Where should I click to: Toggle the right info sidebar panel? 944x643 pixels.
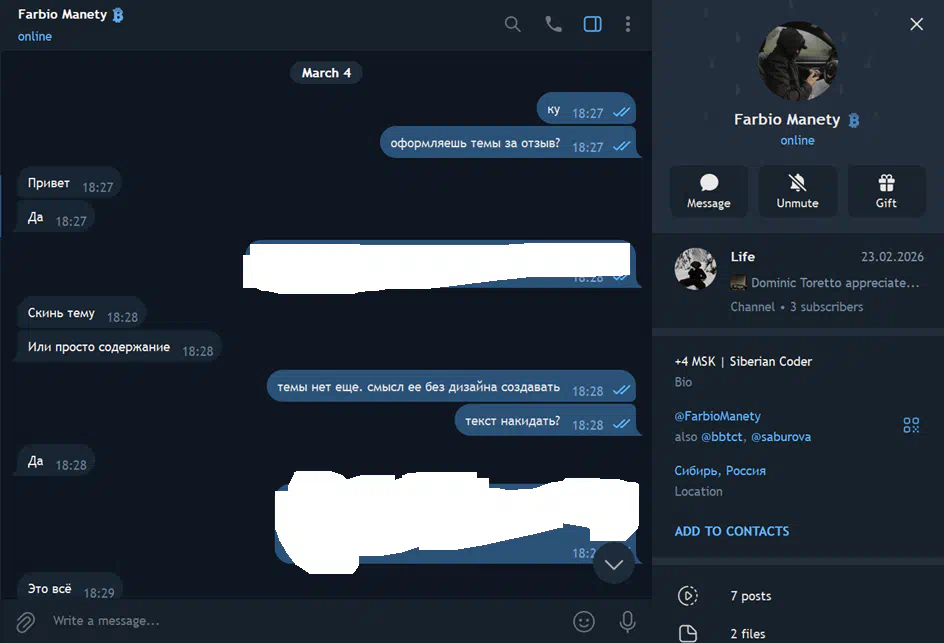click(592, 24)
